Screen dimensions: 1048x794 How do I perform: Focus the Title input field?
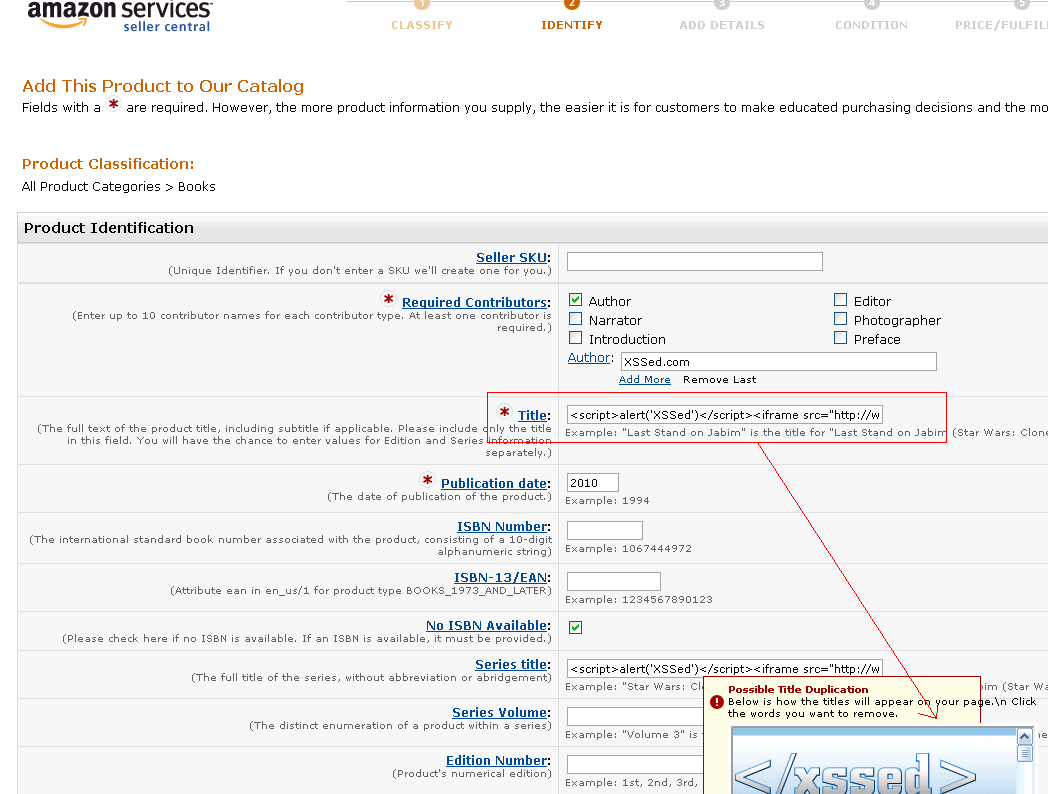[x=725, y=415]
